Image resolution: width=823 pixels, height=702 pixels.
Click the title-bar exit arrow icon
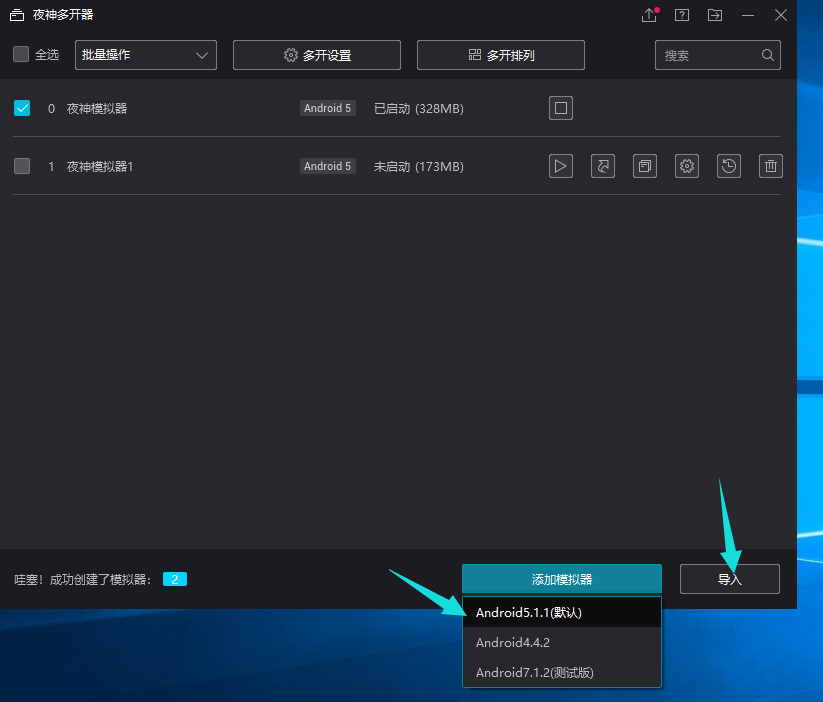tap(714, 15)
